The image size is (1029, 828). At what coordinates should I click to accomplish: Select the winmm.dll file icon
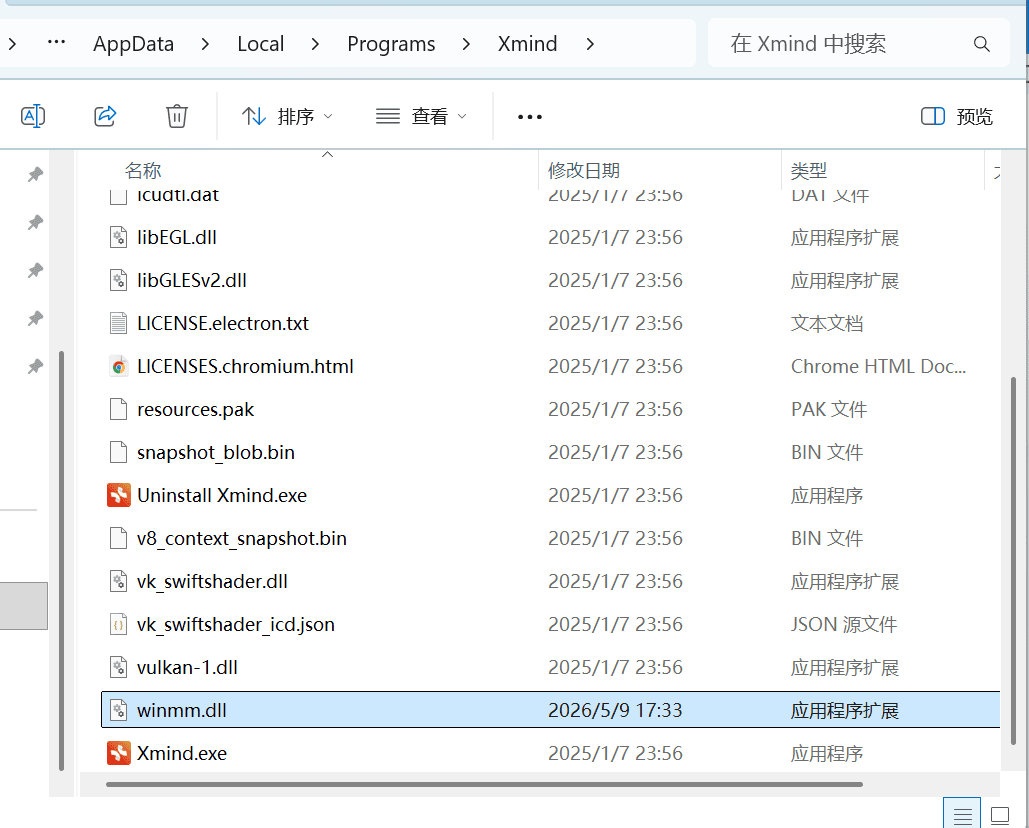tap(118, 710)
